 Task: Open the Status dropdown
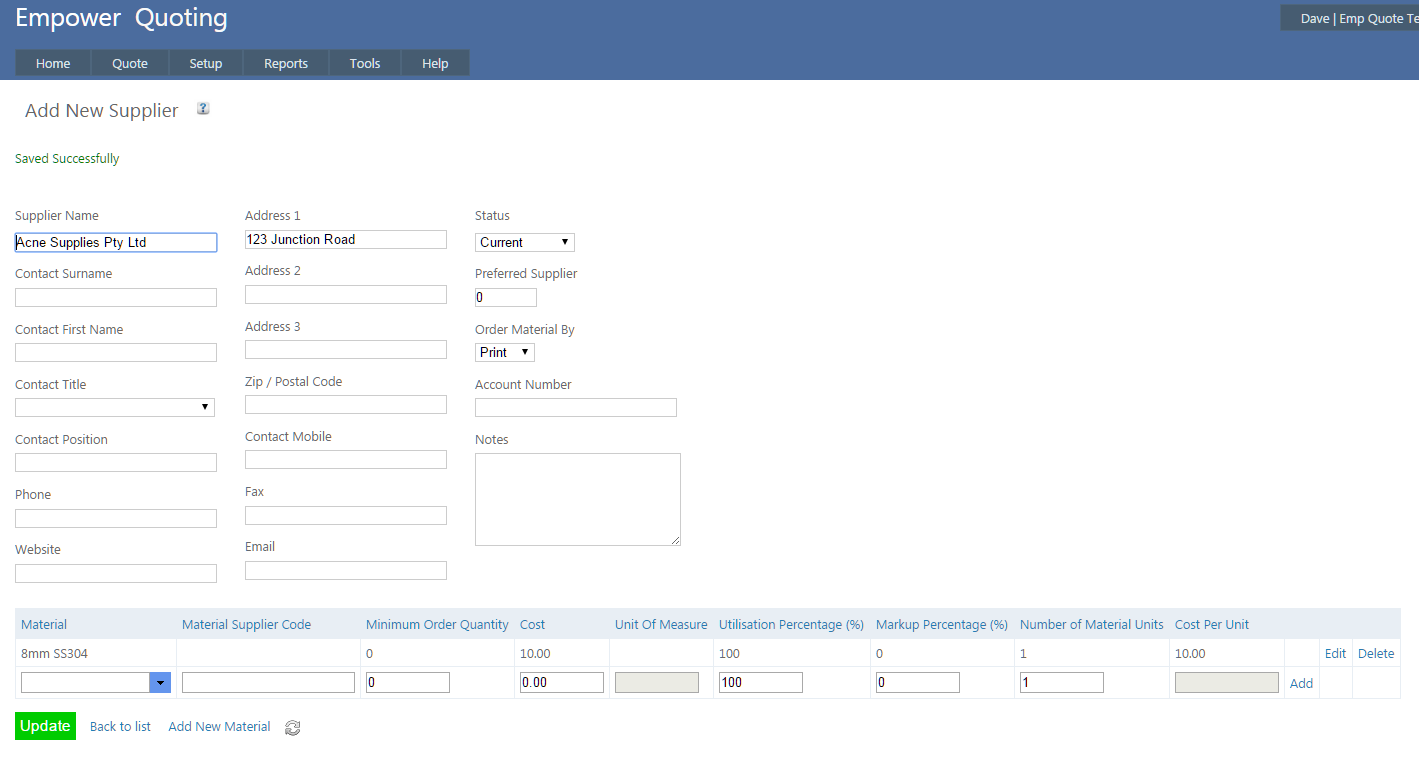[x=524, y=242]
